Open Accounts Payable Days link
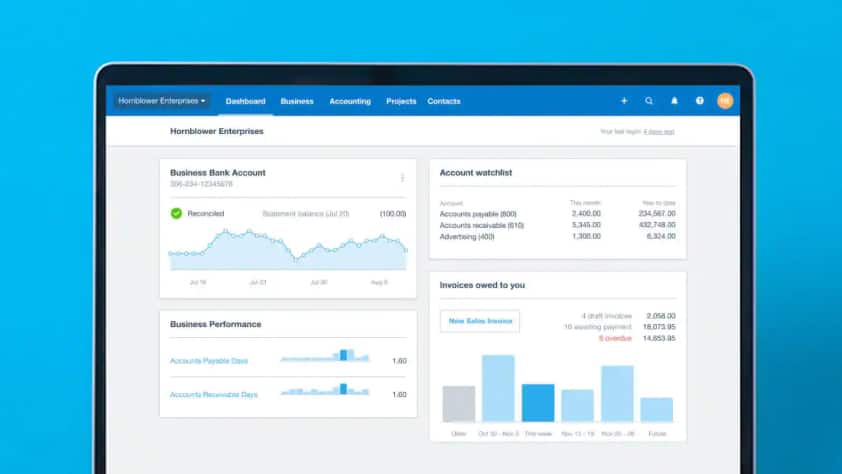 pos(209,360)
